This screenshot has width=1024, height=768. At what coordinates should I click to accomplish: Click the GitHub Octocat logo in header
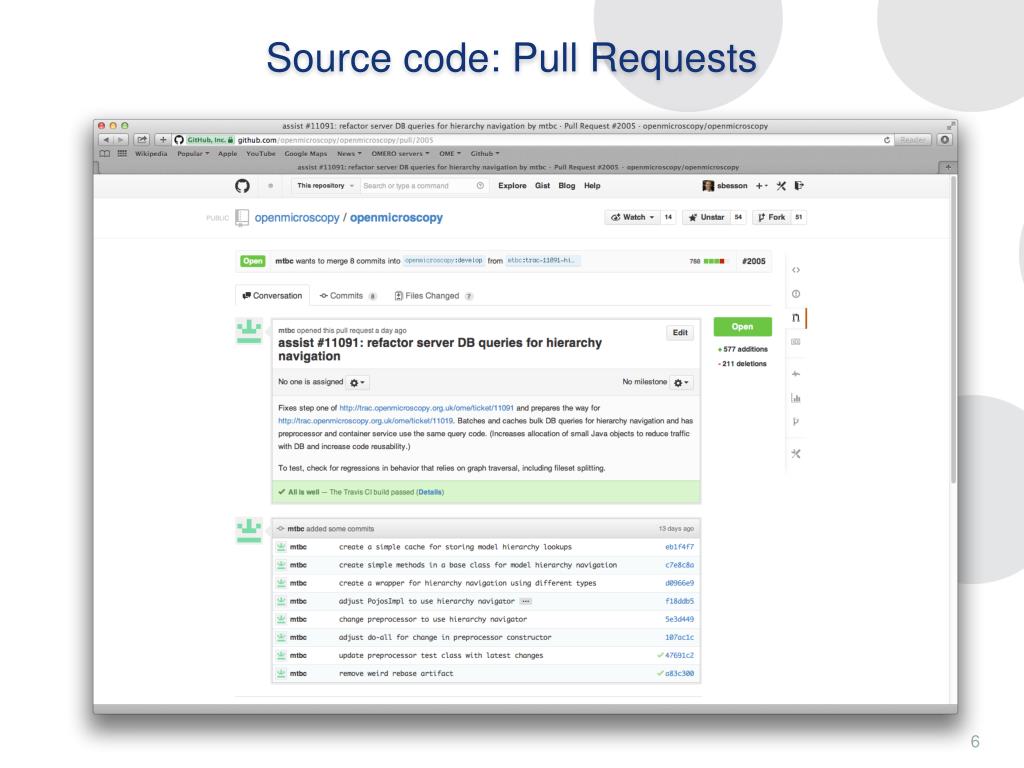coord(242,186)
